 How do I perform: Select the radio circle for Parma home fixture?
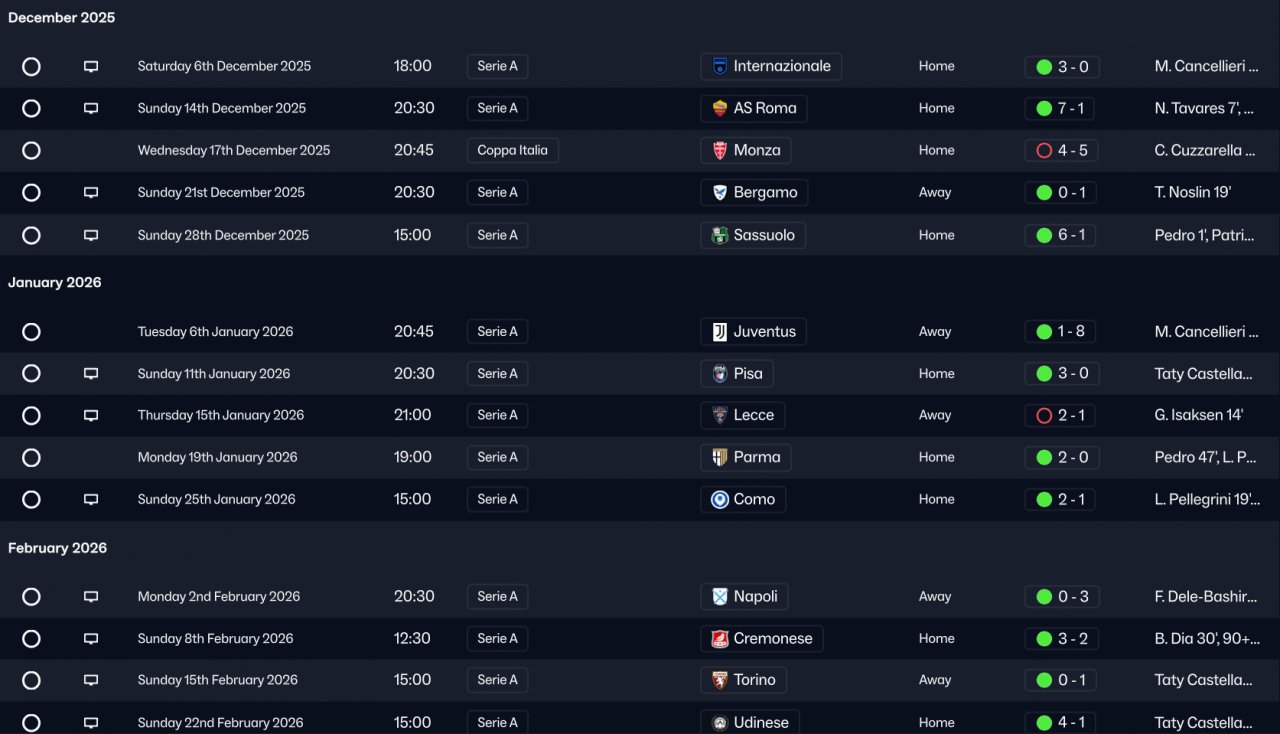31,457
